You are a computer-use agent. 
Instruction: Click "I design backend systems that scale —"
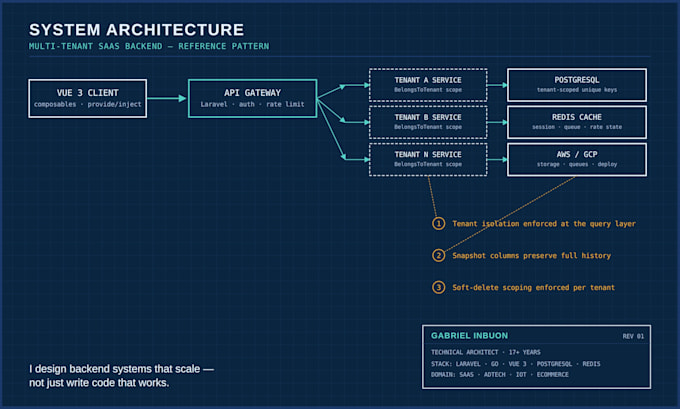121,369
